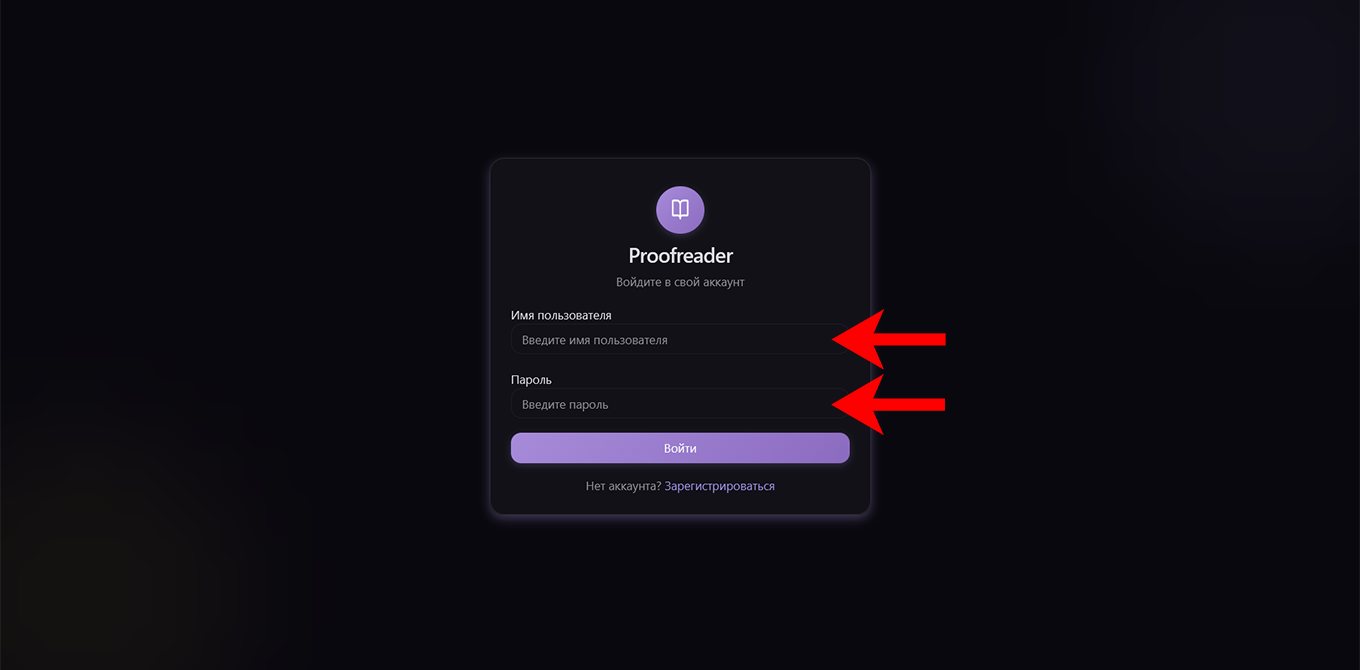This screenshot has height=670, width=1360.
Task: Open the "Зарегистрироваться" registration link
Action: [x=719, y=486]
